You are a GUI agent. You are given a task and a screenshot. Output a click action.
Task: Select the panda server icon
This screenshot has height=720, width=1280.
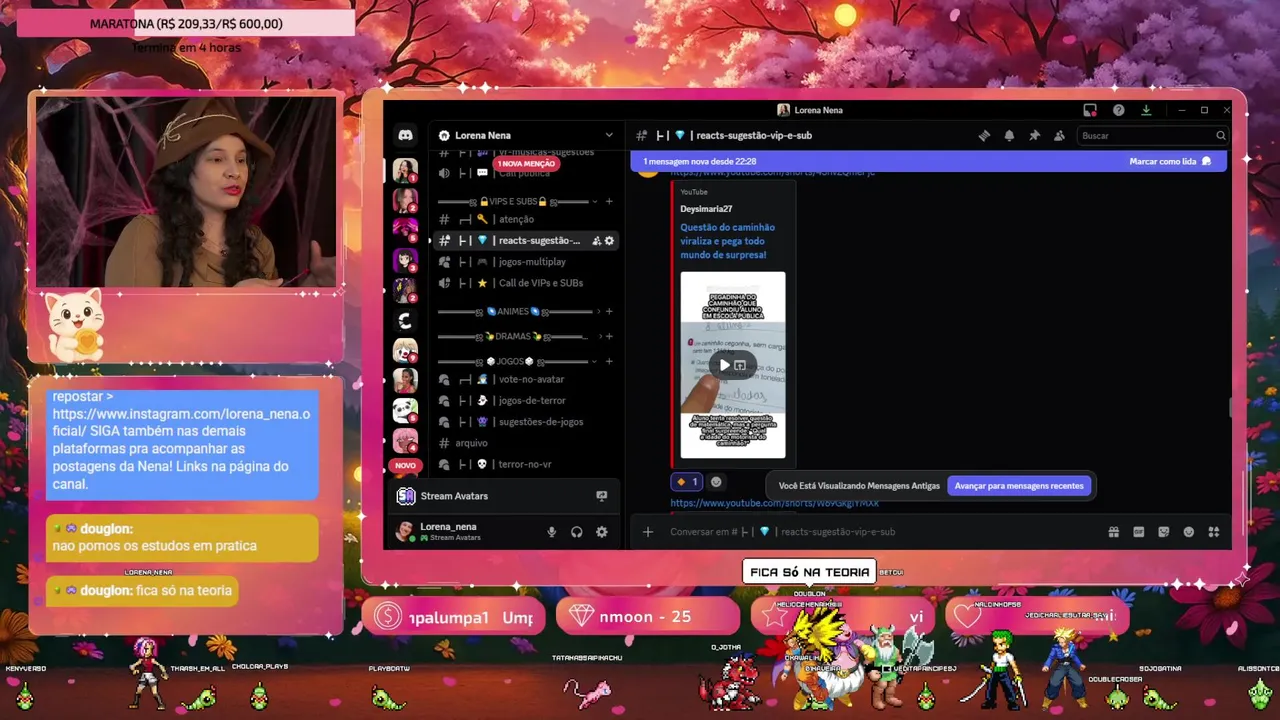pos(405,410)
